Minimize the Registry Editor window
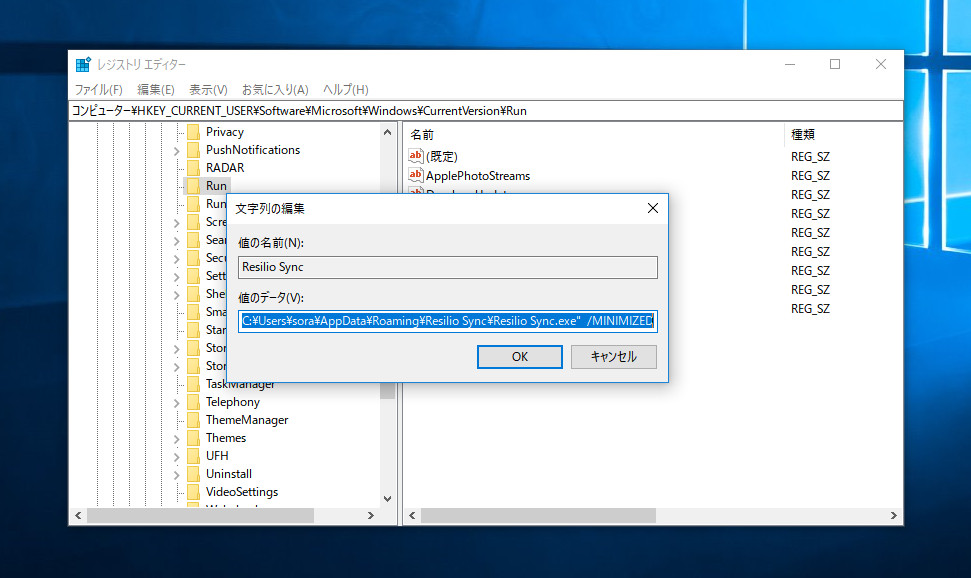The width and height of the screenshot is (971, 578). (790, 64)
